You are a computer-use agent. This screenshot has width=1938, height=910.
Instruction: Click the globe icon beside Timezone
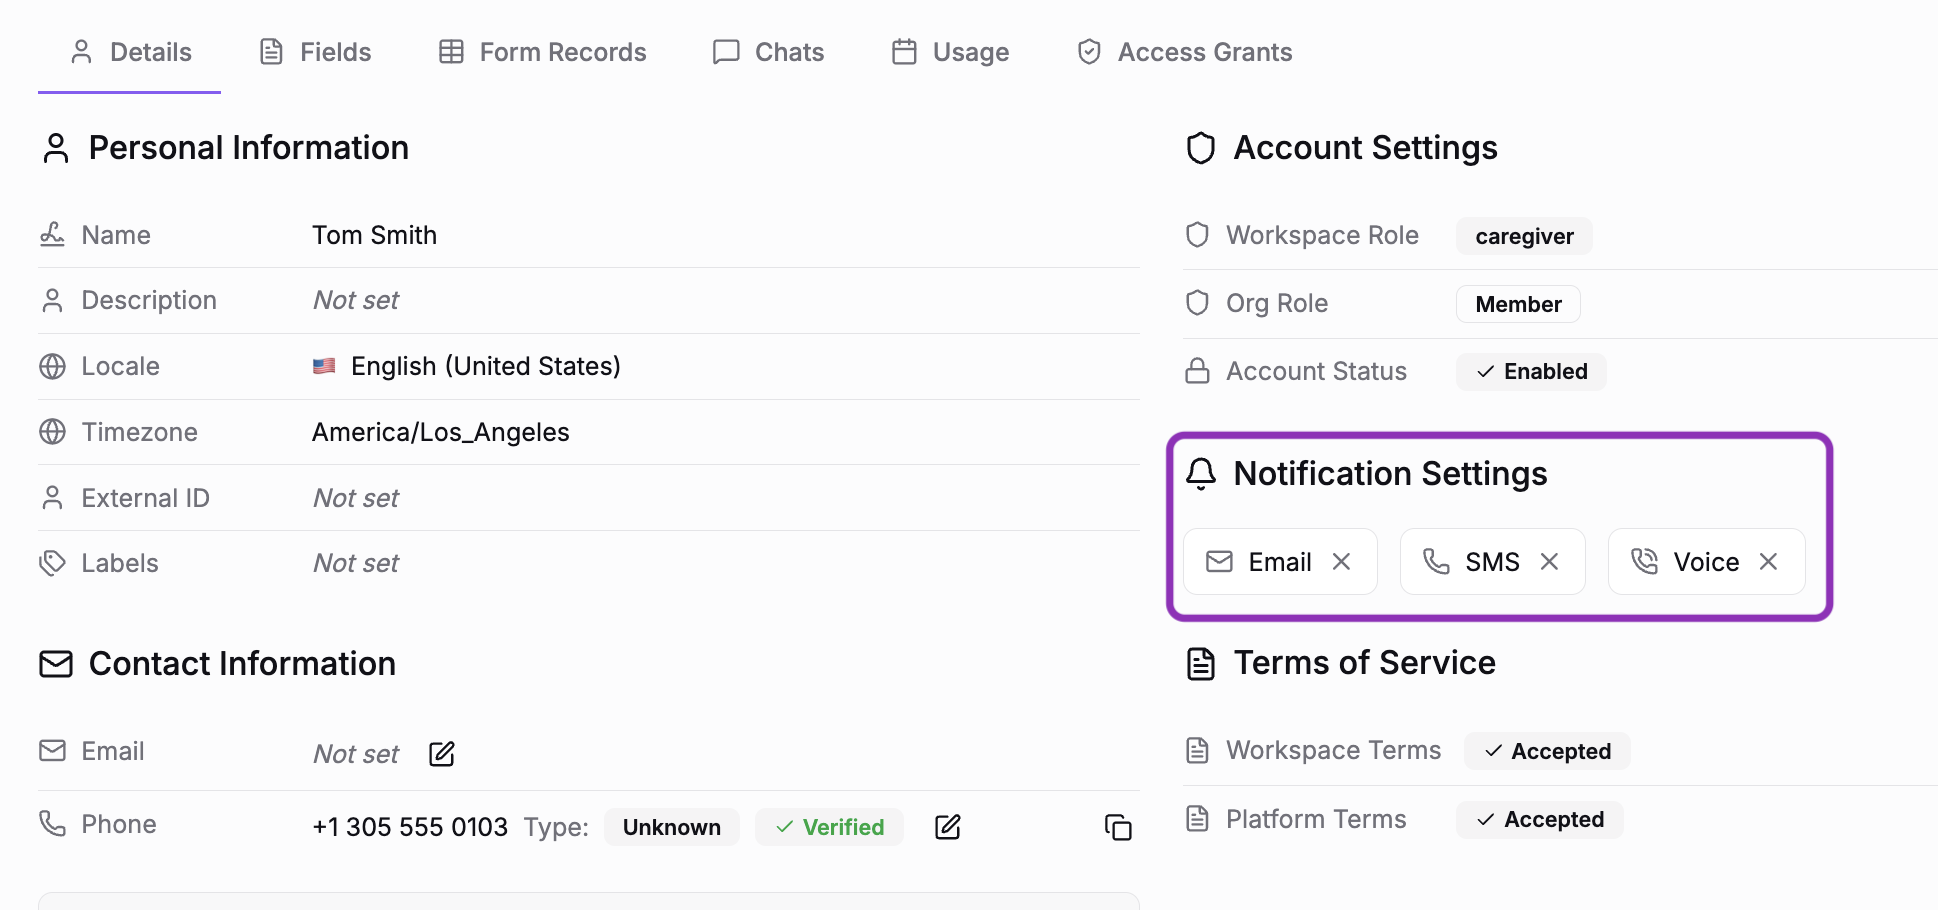[53, 432]
